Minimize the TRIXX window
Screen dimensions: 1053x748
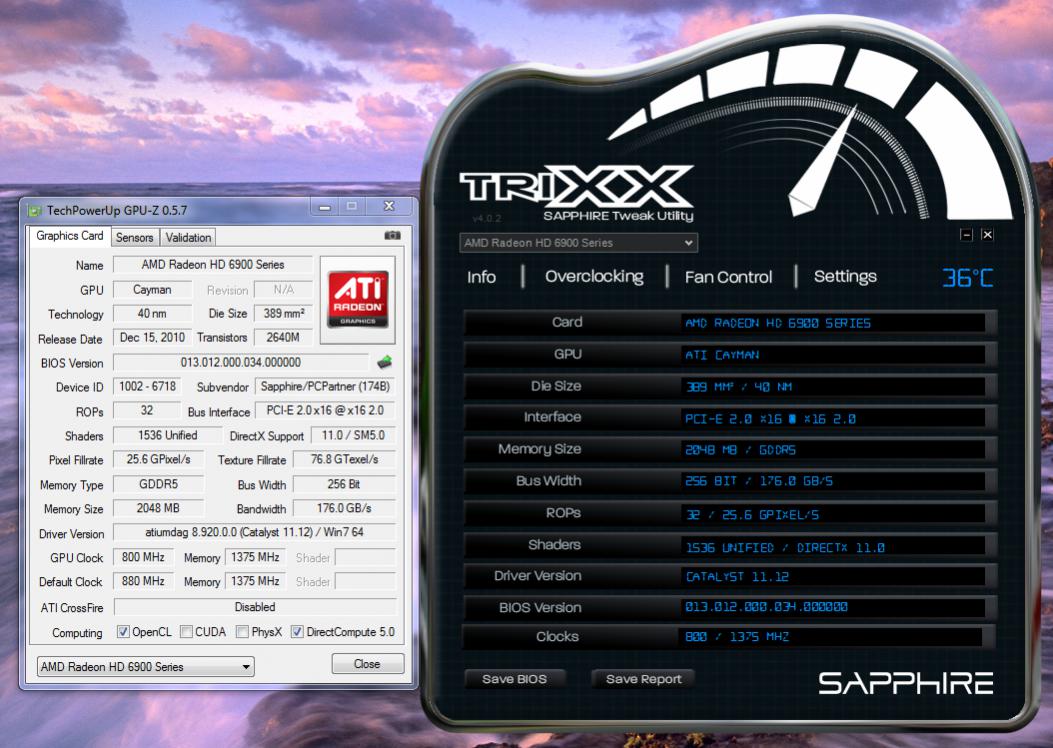click(x=966, y=235)
